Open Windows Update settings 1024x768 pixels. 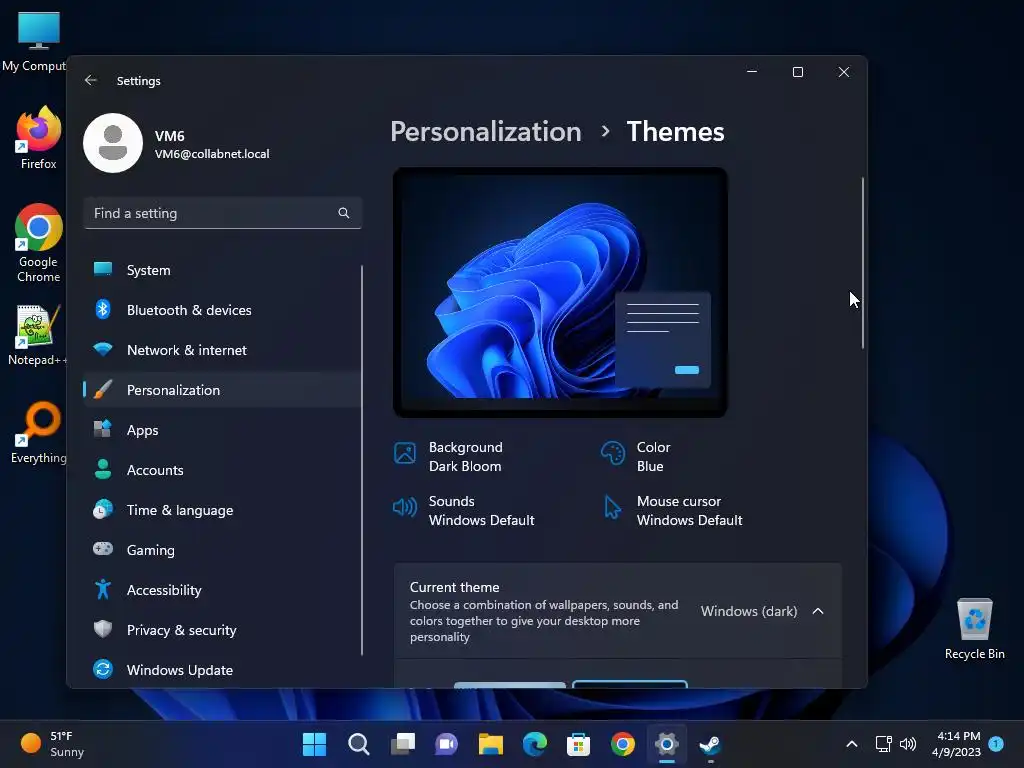tap(222, 669)
